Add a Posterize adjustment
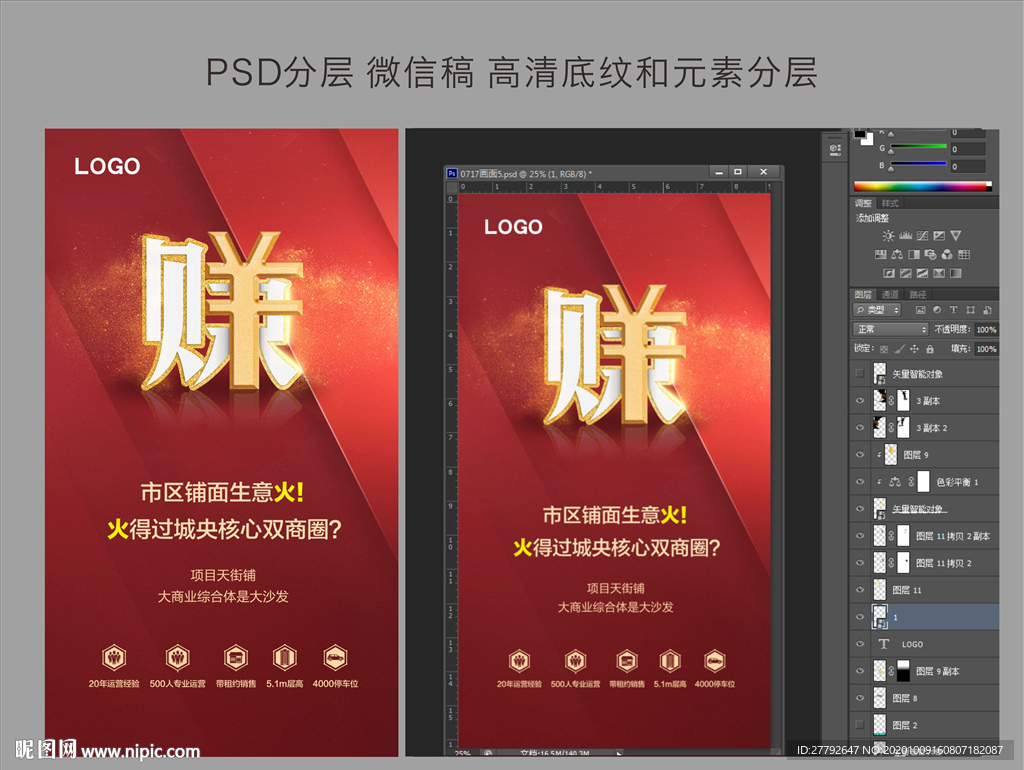The image size is (1024, 770). [x=906, y=273]
